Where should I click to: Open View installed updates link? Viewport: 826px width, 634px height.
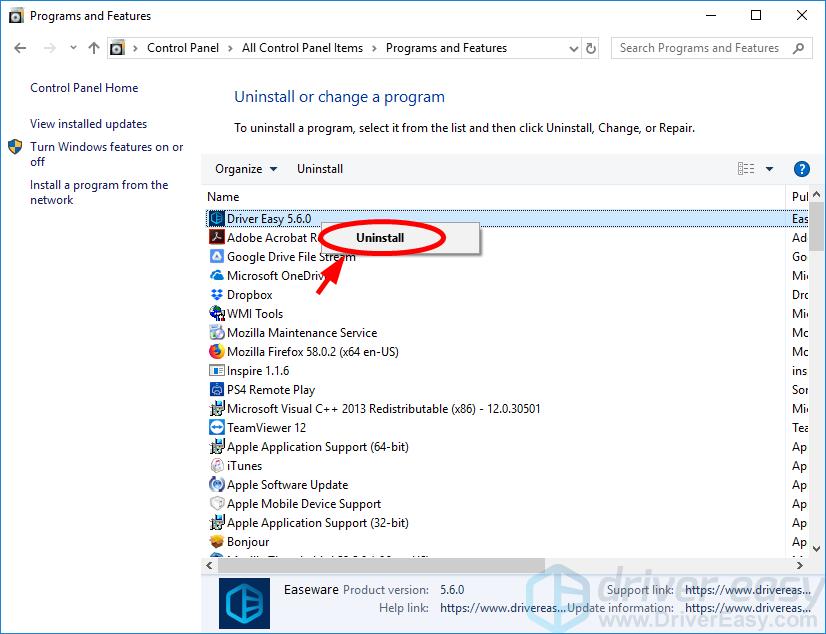[x=88, y=124]
